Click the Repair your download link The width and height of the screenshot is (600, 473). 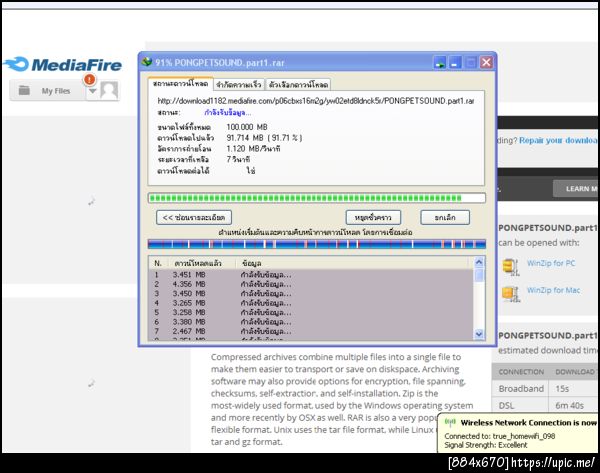pyautogui.click(x=559, y=140)
